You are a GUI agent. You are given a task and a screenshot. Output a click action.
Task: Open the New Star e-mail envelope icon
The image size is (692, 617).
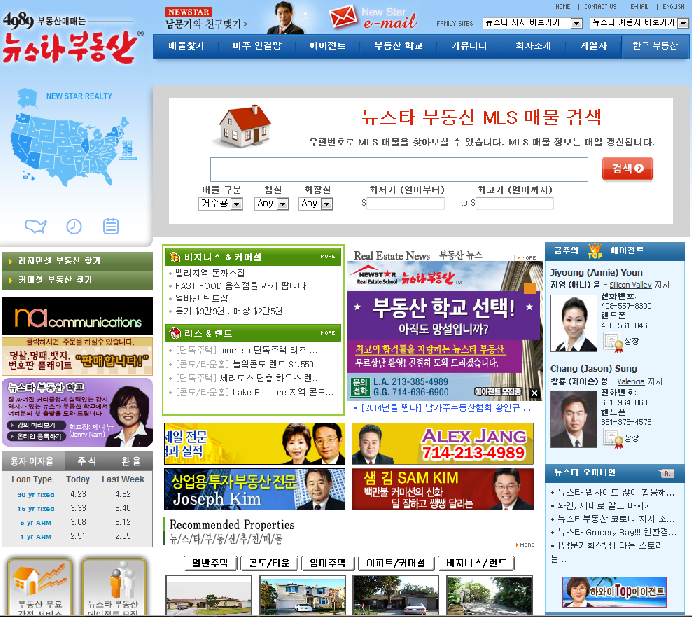pyautogui.click(x=343, y=17)
